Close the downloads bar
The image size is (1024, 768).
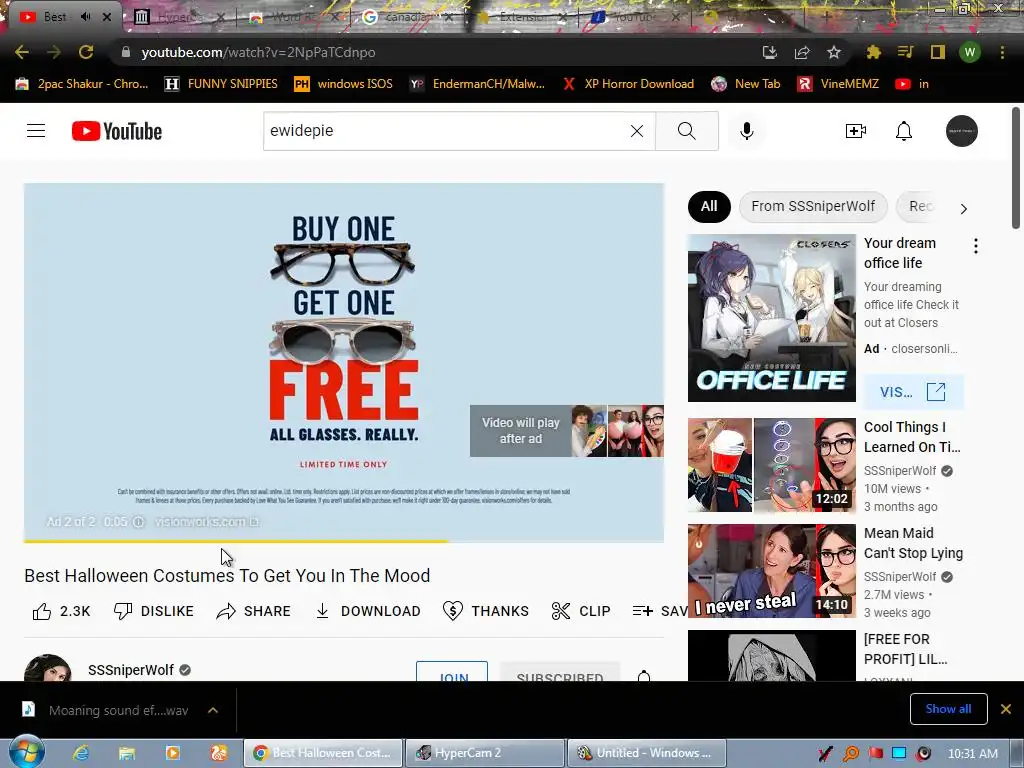1006,709
